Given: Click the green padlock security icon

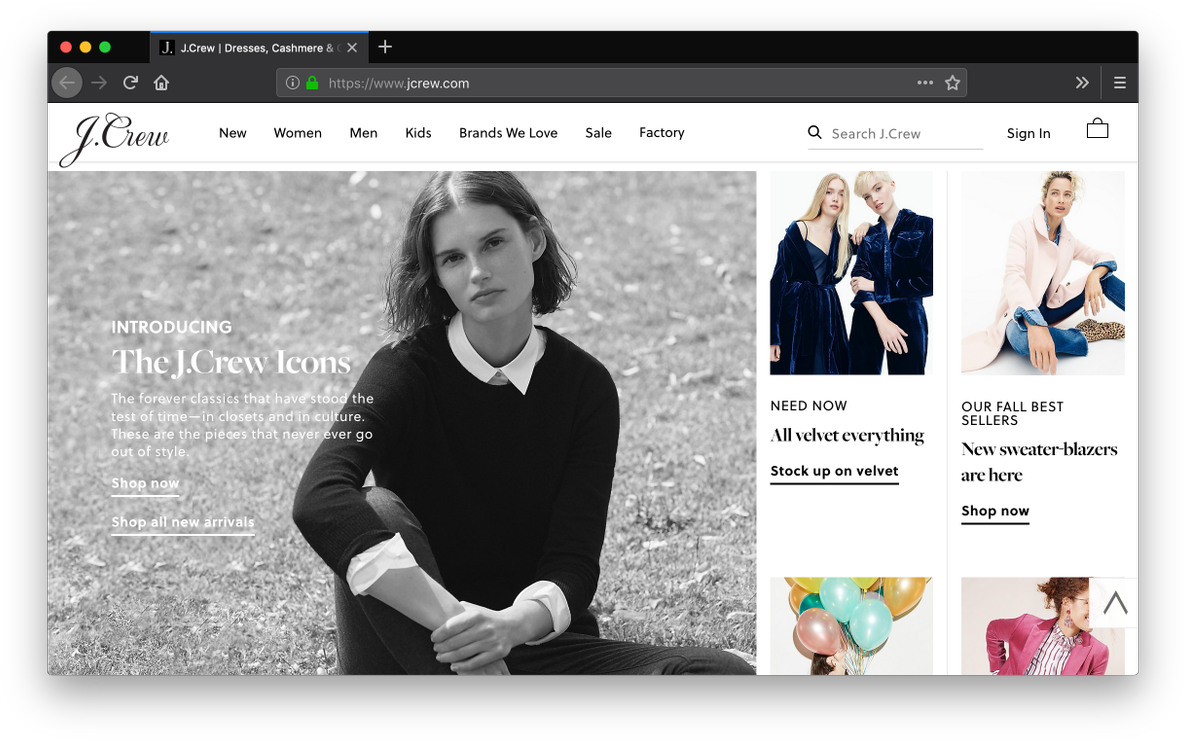Looking at the screenshot, I should 312,82.
